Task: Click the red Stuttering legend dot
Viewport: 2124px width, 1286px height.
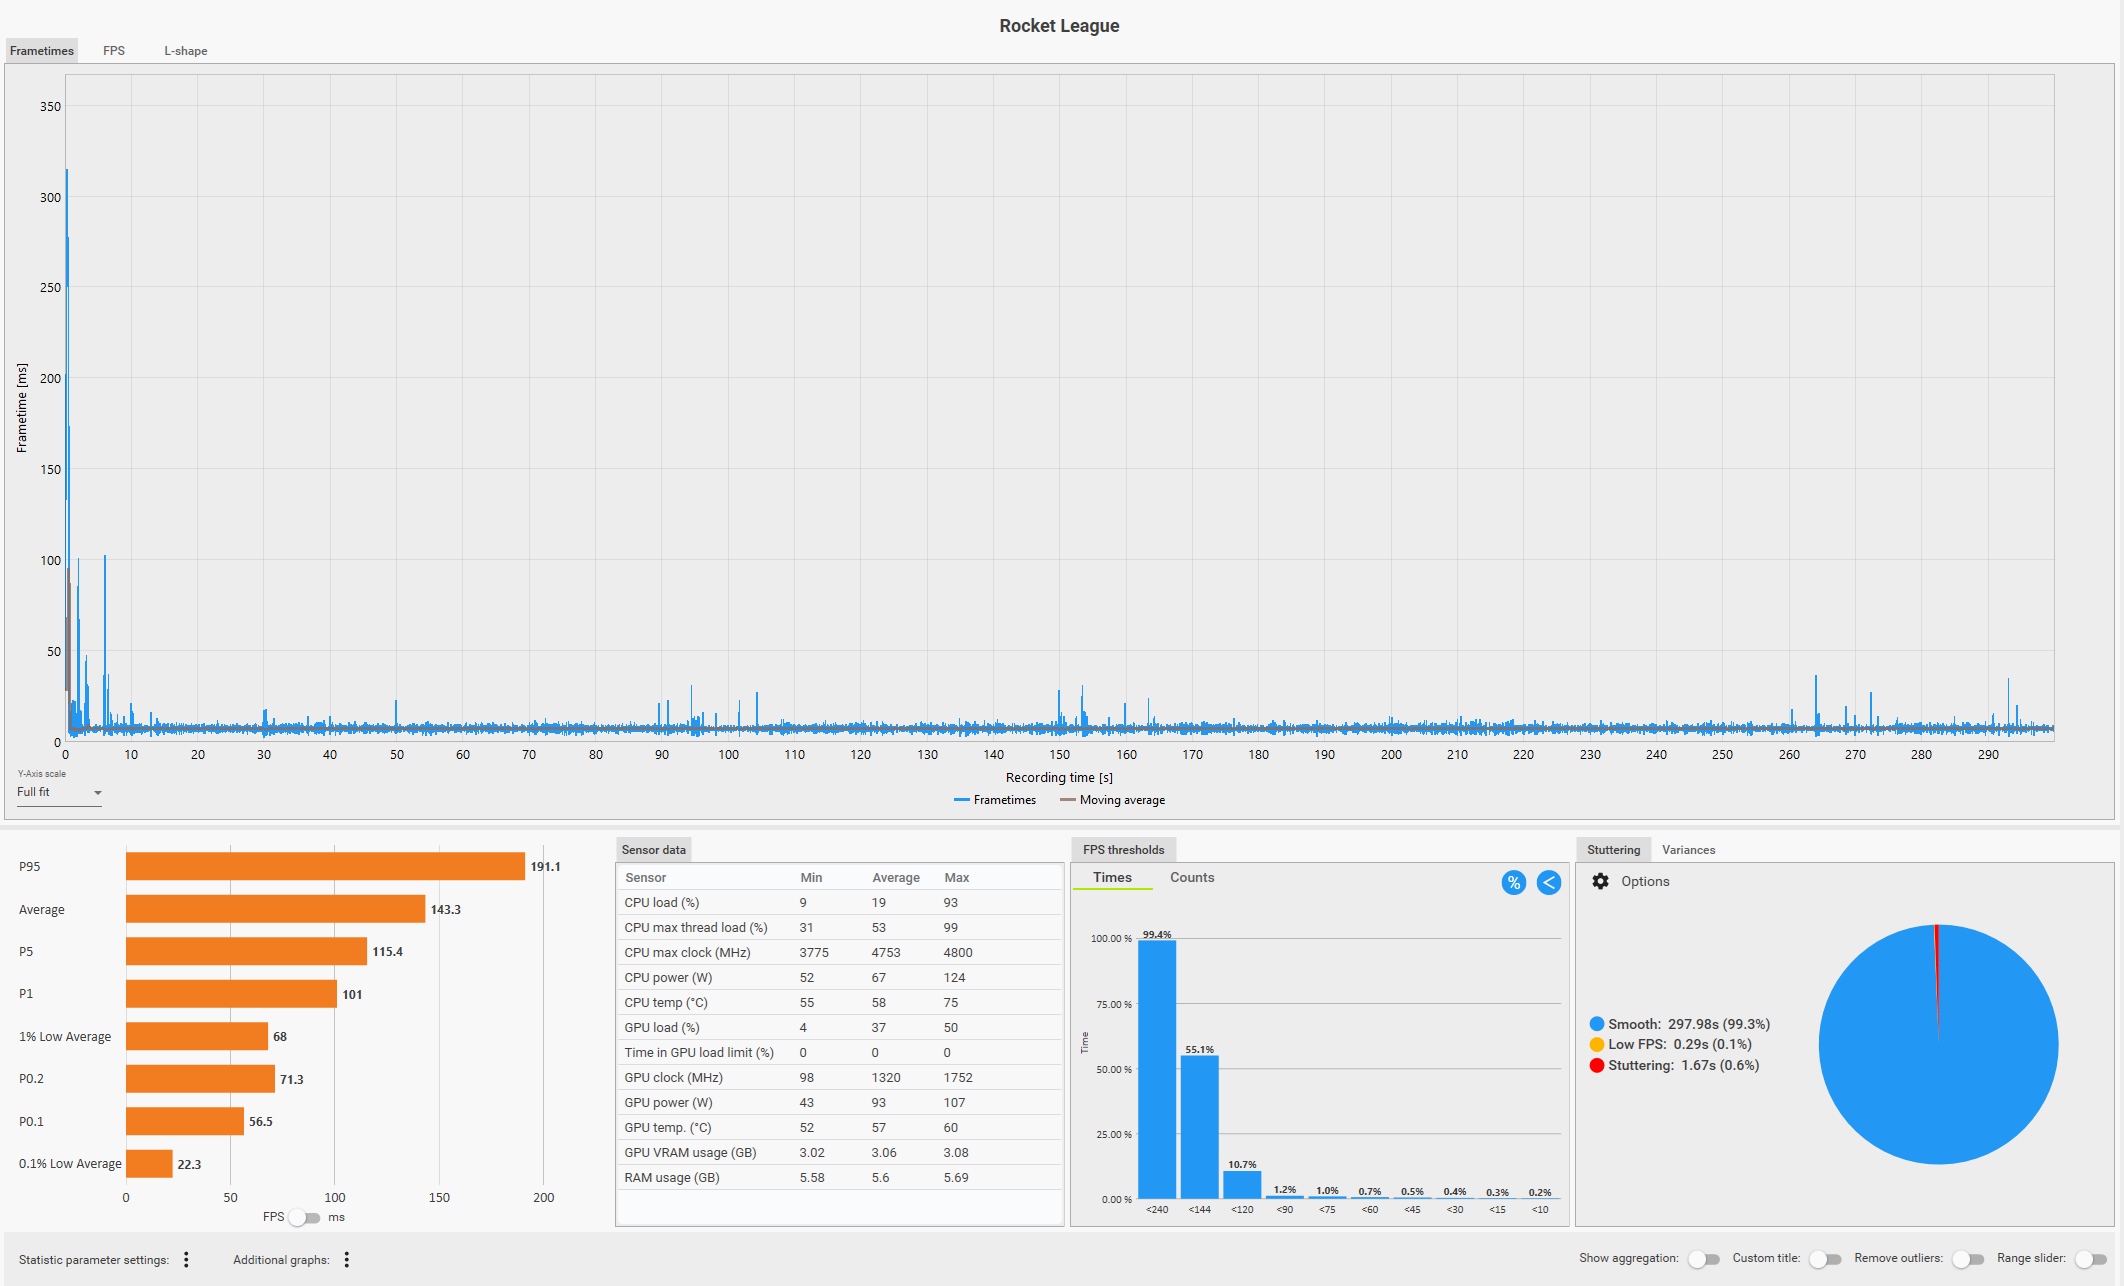Action: click(1596, 1065)
